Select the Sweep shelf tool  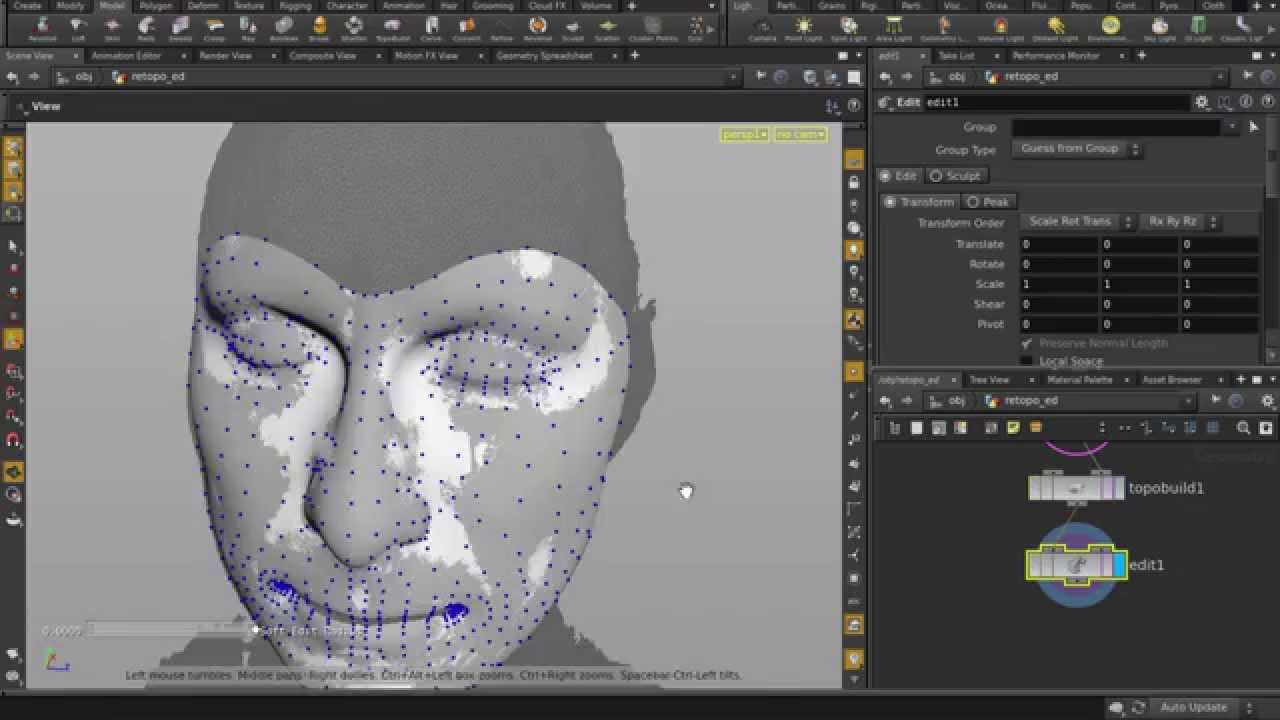[x=180, y=28]
